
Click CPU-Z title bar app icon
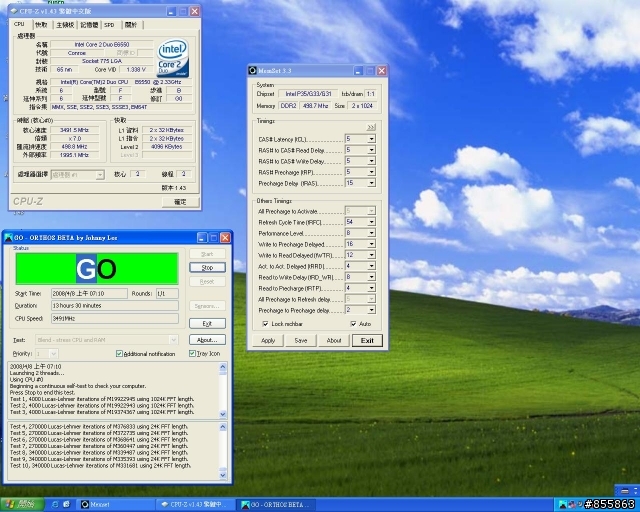[x=14, y=11]
